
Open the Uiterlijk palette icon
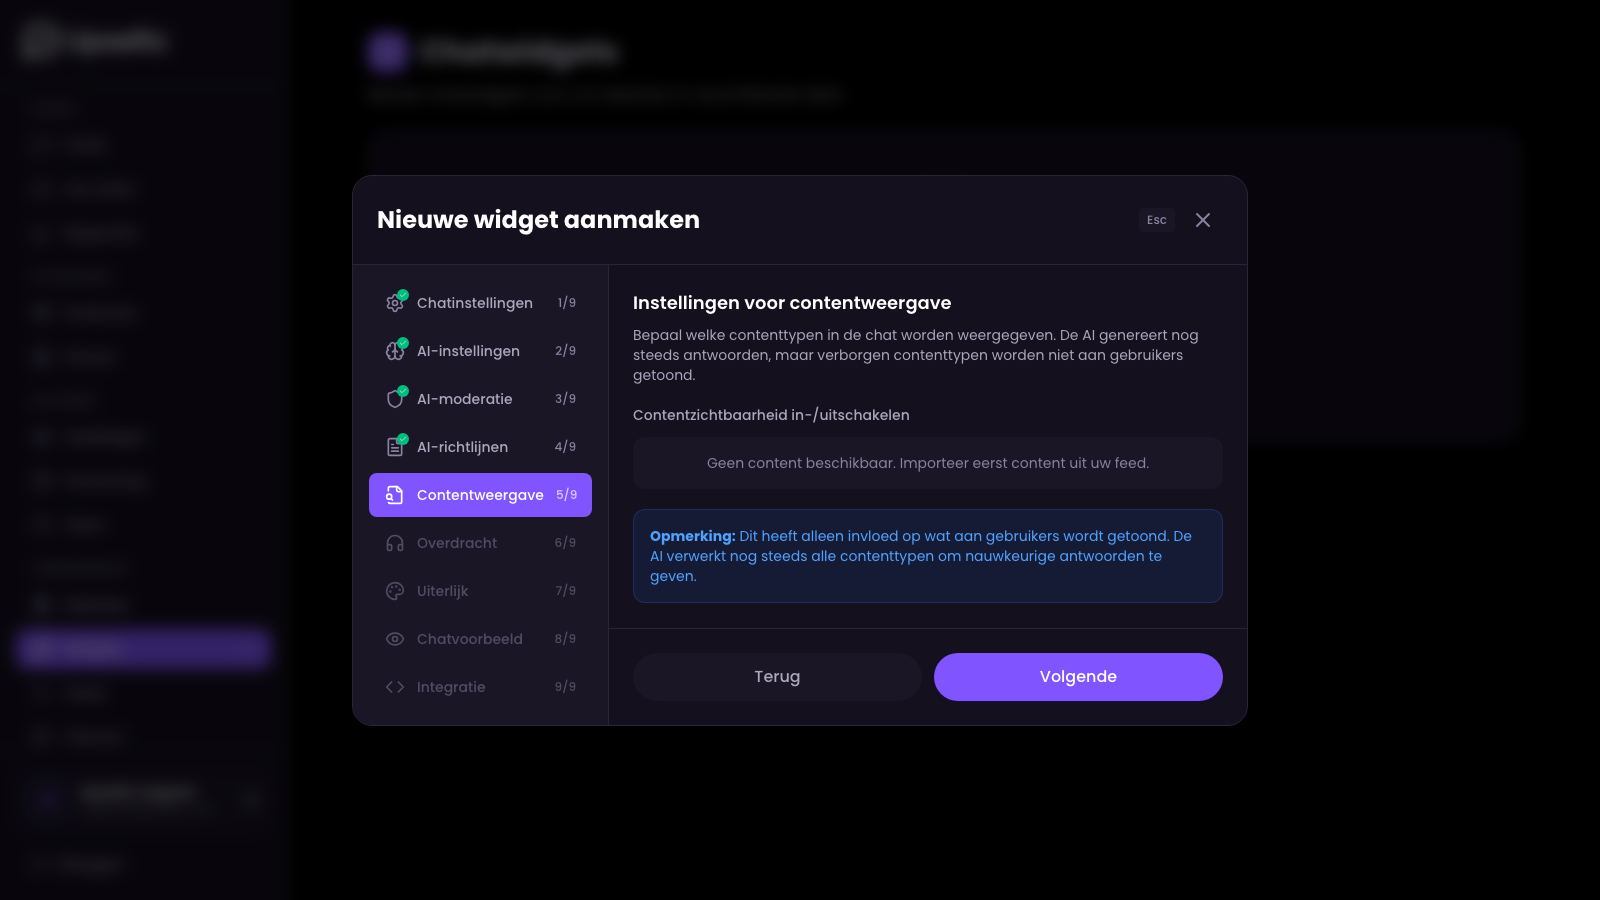point(395,591)
